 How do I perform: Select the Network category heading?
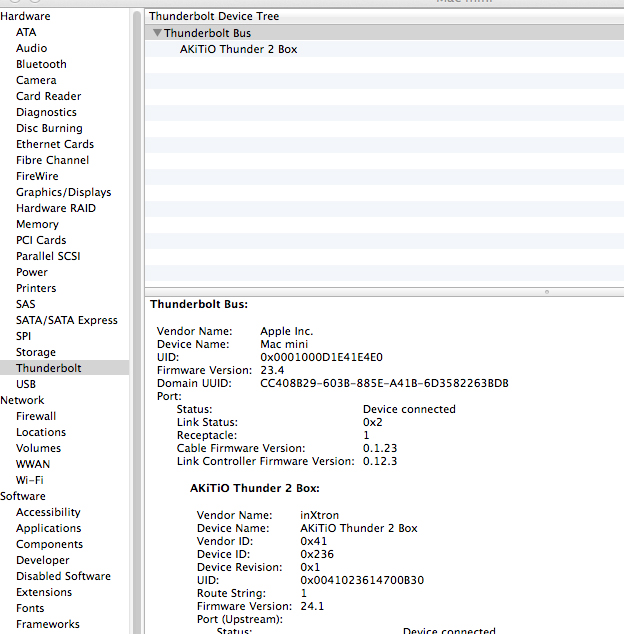pos(22,400)
